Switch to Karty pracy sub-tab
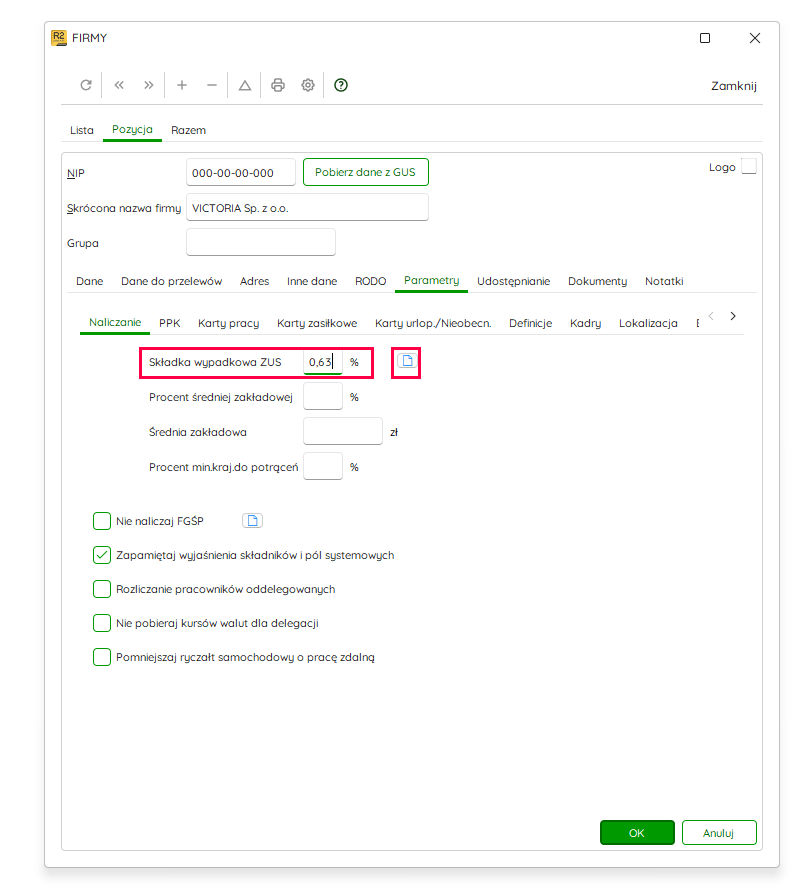The image size is (795, 888). (x=228, y=323)
